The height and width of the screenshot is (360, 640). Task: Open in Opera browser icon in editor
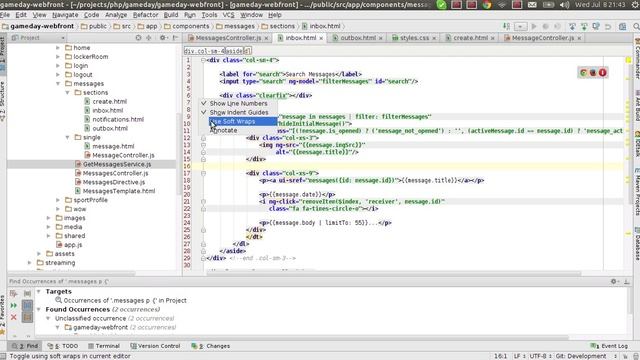coord(602,73)
